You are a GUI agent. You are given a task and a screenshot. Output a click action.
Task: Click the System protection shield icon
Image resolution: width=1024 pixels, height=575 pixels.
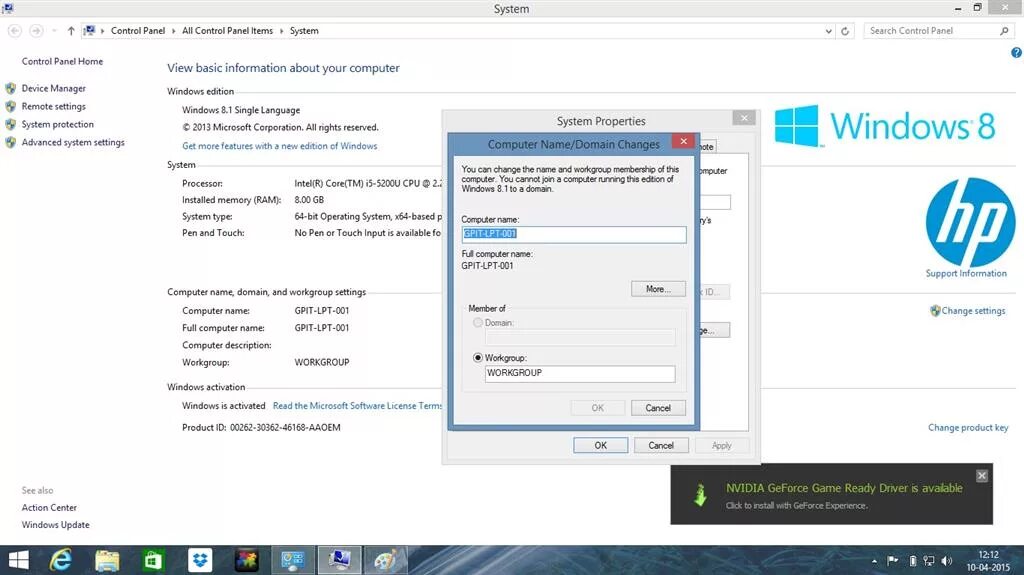tap(10, 124)
